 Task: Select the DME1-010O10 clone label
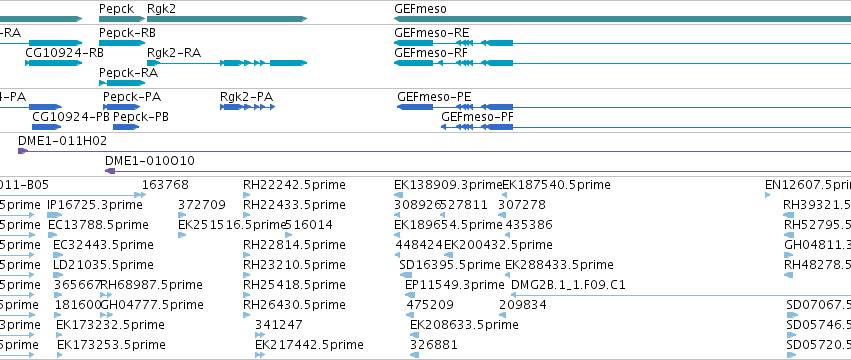click(150, 161)
